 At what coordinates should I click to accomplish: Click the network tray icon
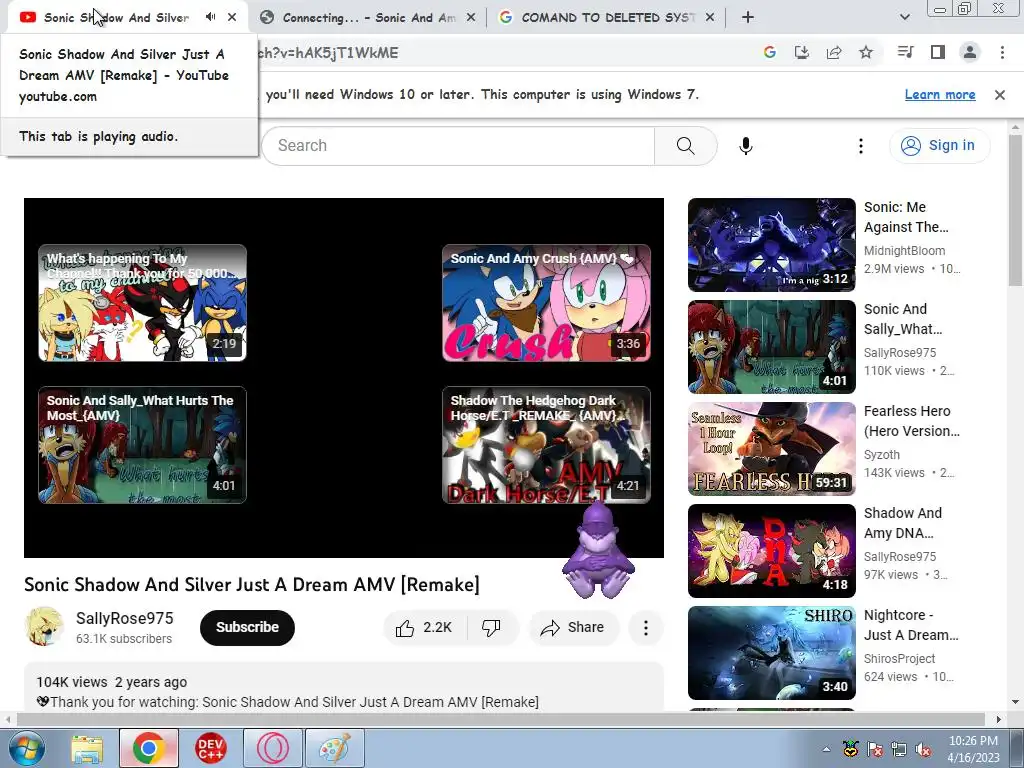point(899,749)
